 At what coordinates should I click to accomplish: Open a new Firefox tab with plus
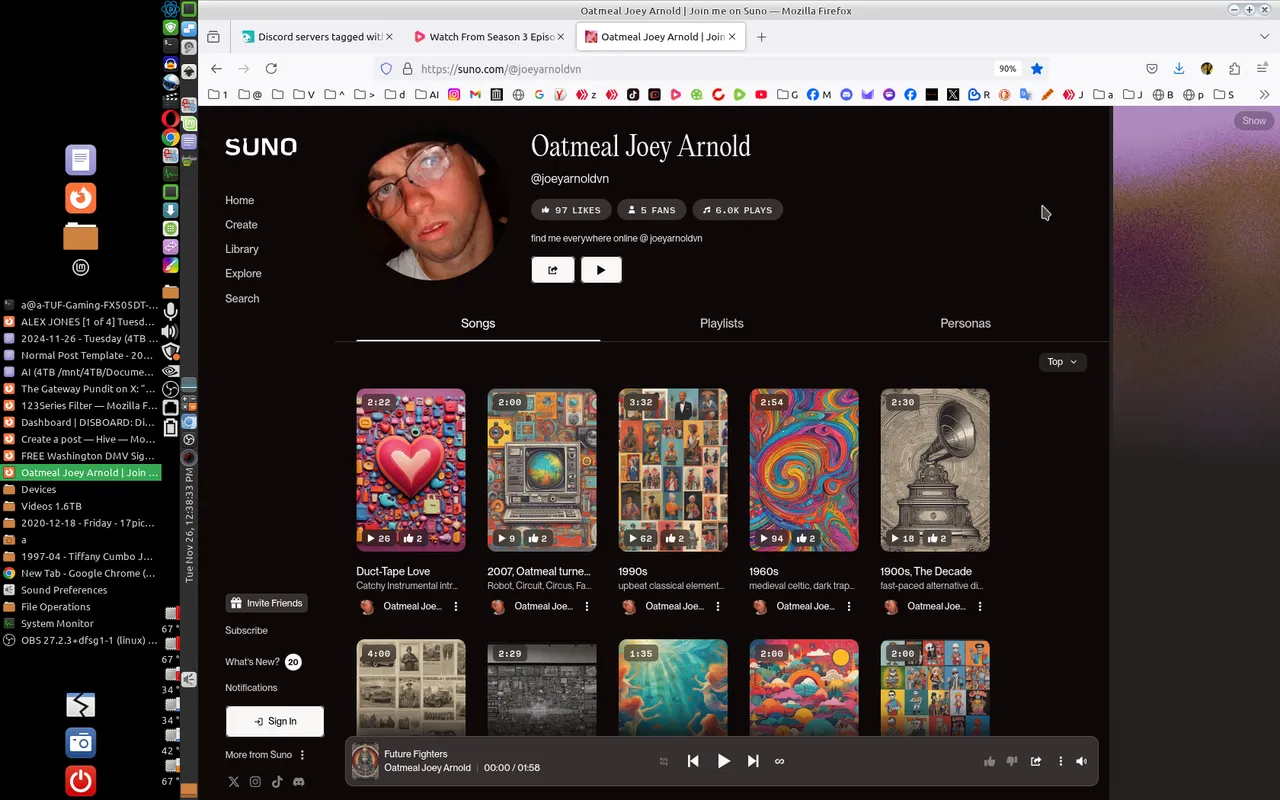point(762,37)
